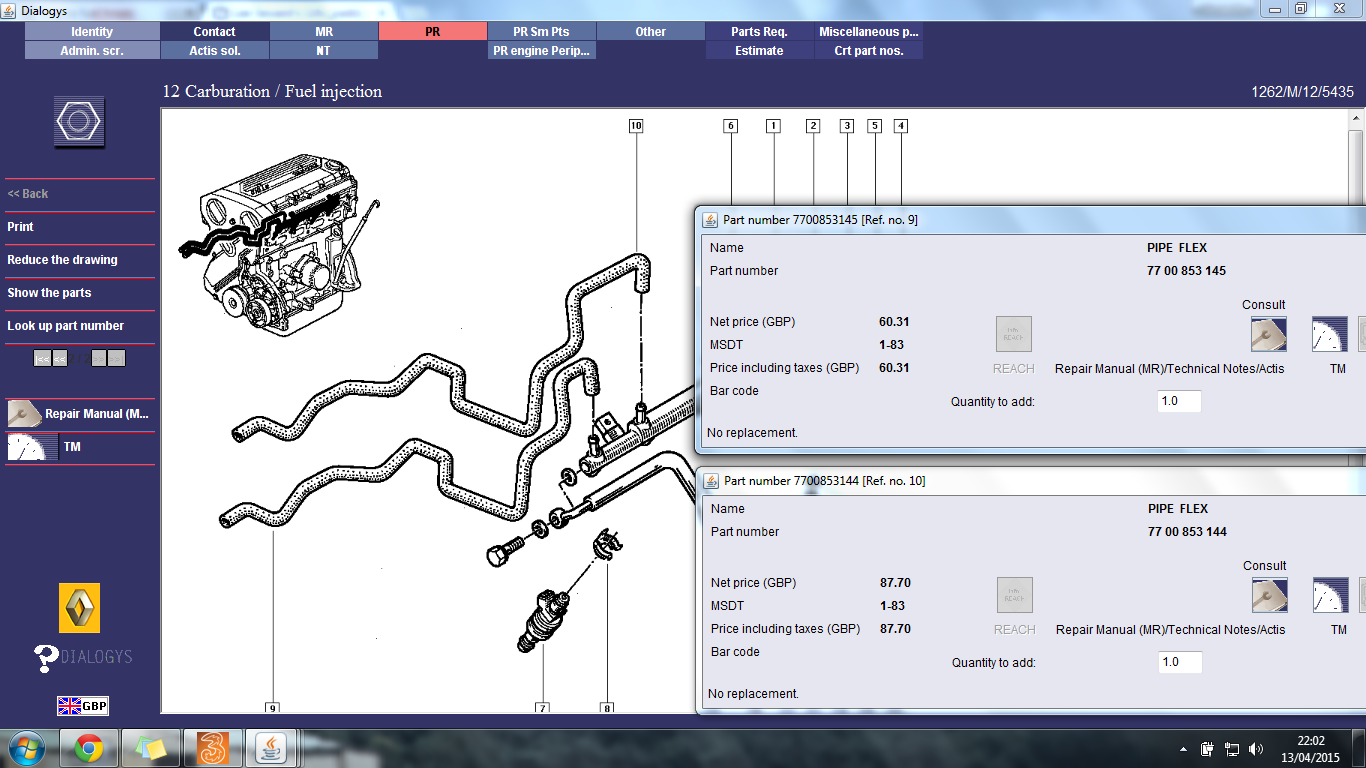Click callout number 5 on the diagram

tap(875, 126)
